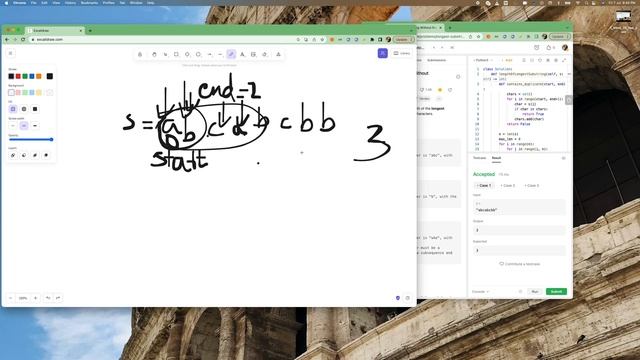Select the Line tool
The image size is (640, 360).
tap(220, 54)
